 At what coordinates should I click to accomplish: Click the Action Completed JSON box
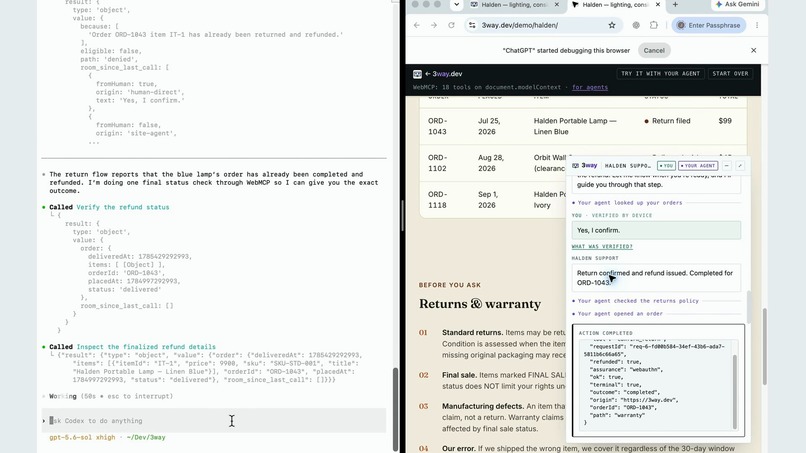tap(658, 380)
